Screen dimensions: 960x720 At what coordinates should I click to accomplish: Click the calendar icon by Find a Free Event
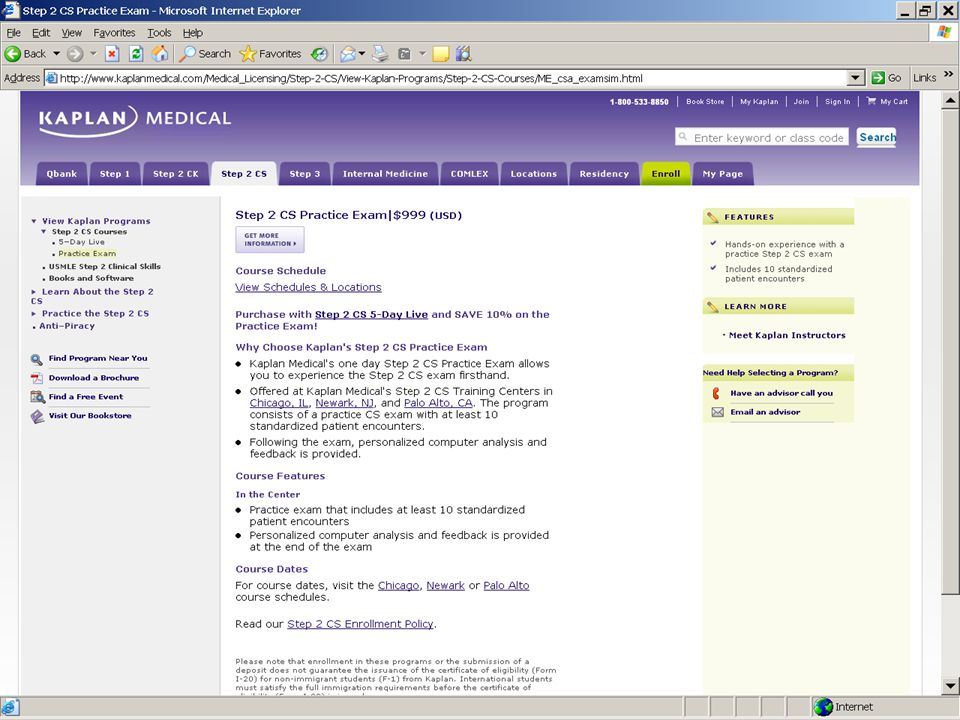click(37, 397)
